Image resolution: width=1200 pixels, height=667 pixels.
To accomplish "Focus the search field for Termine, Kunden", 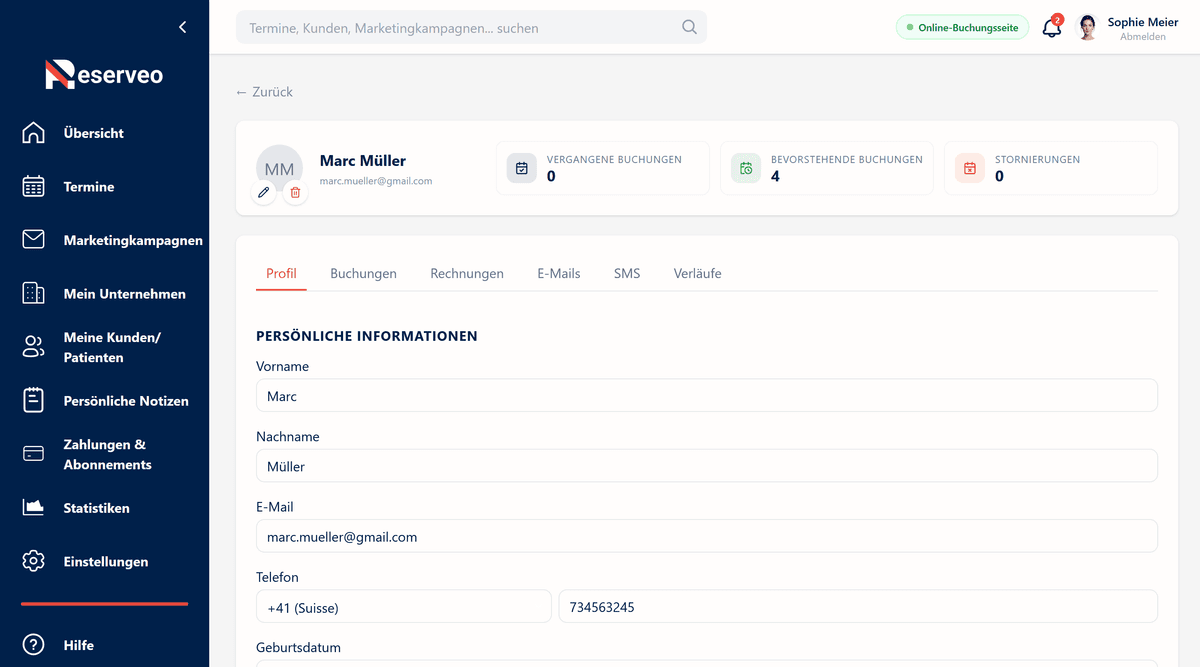I will click(x=471, y=27).
